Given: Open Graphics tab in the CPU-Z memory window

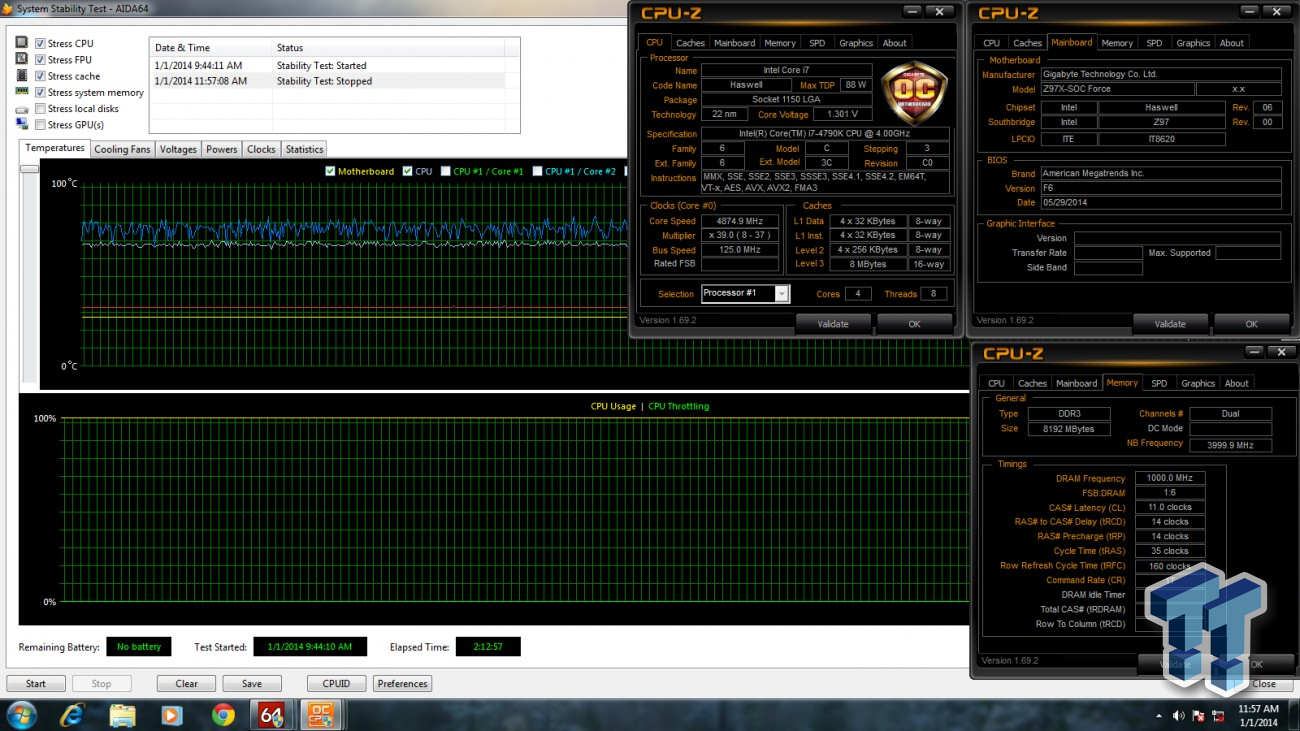Looking at the screenshot, I should click(1198, 383).
